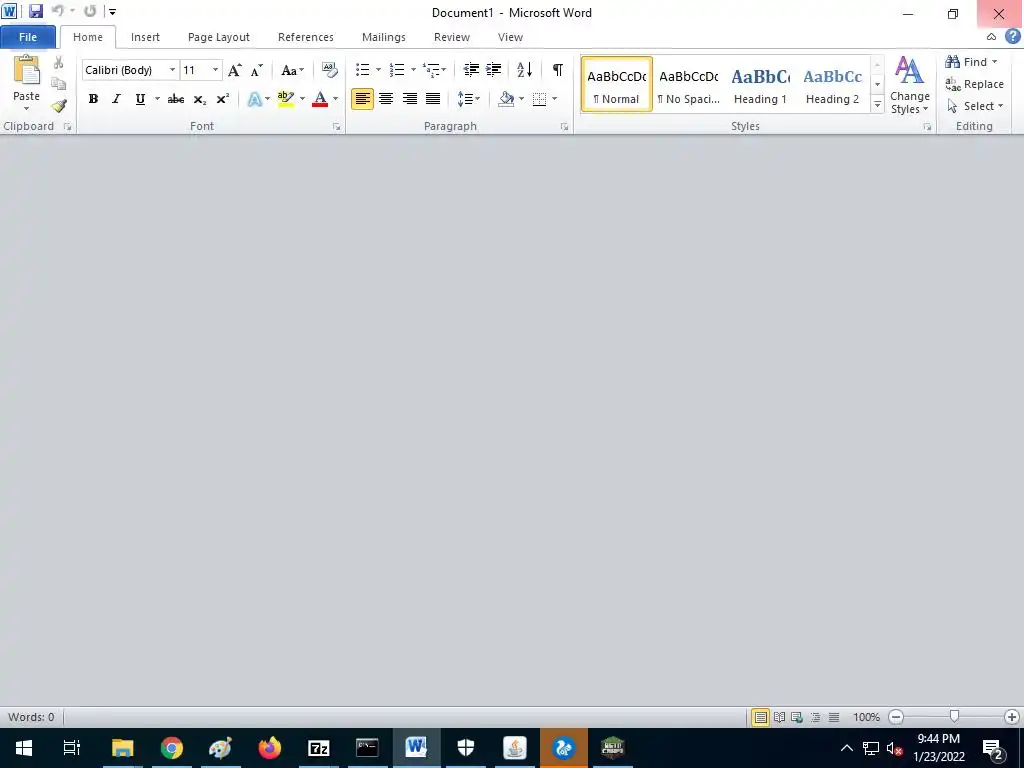Click the Save icon in Quick Access Toolbar
The height and width of the screenshot is (768, 1024).
tap(35, 11)
